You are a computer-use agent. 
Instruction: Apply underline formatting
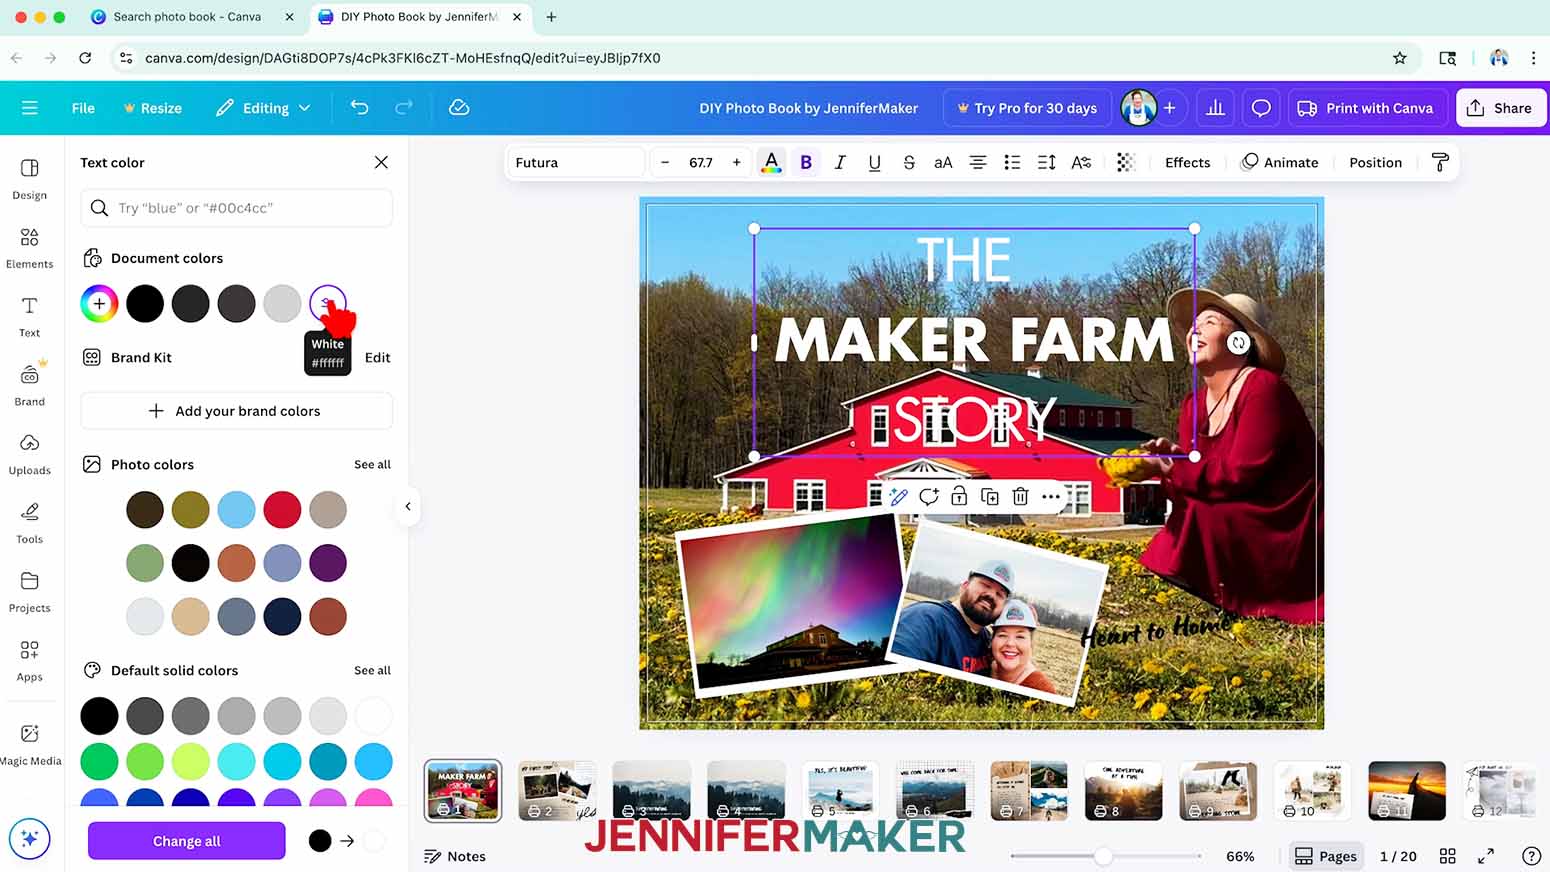tap(875, 162)
